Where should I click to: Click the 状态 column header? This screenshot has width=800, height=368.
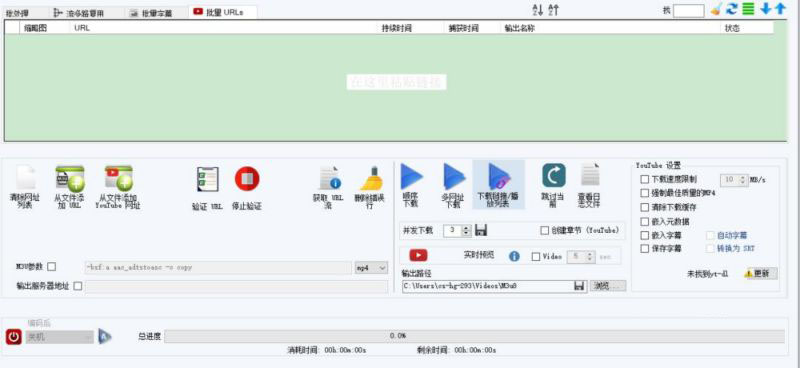[747, 28]
